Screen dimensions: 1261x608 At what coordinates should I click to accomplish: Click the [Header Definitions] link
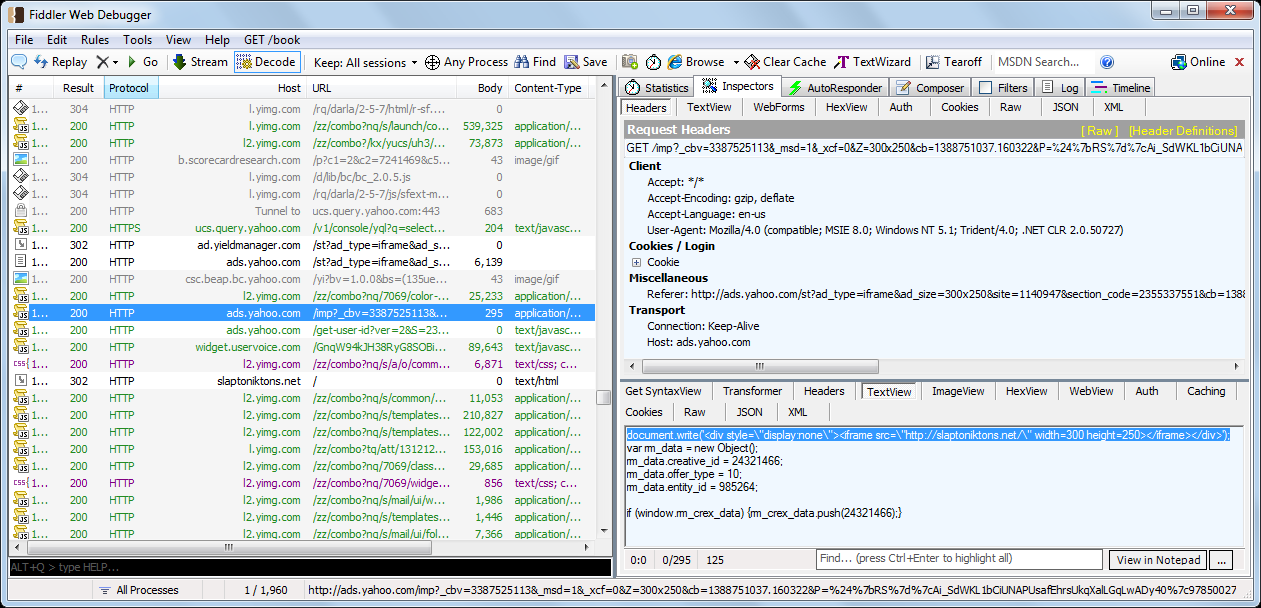pyautogui.click(x=1183, y=131)
